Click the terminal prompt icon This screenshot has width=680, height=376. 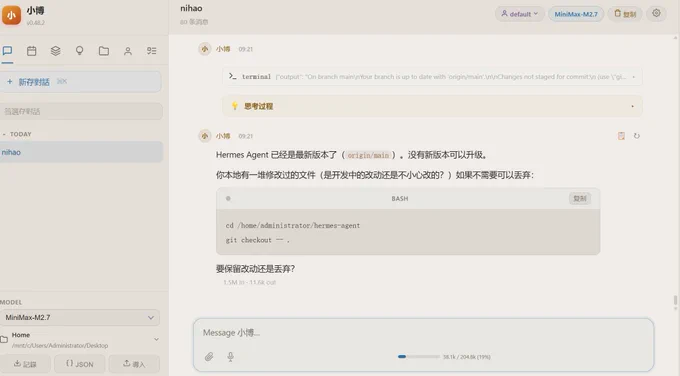(x=232, y=76)
